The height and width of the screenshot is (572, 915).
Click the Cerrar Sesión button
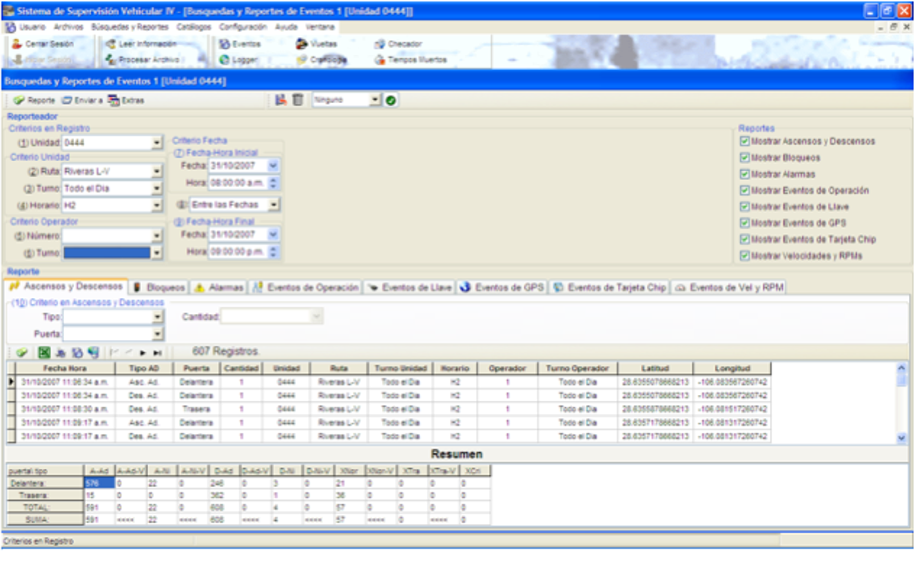point(42,44)
